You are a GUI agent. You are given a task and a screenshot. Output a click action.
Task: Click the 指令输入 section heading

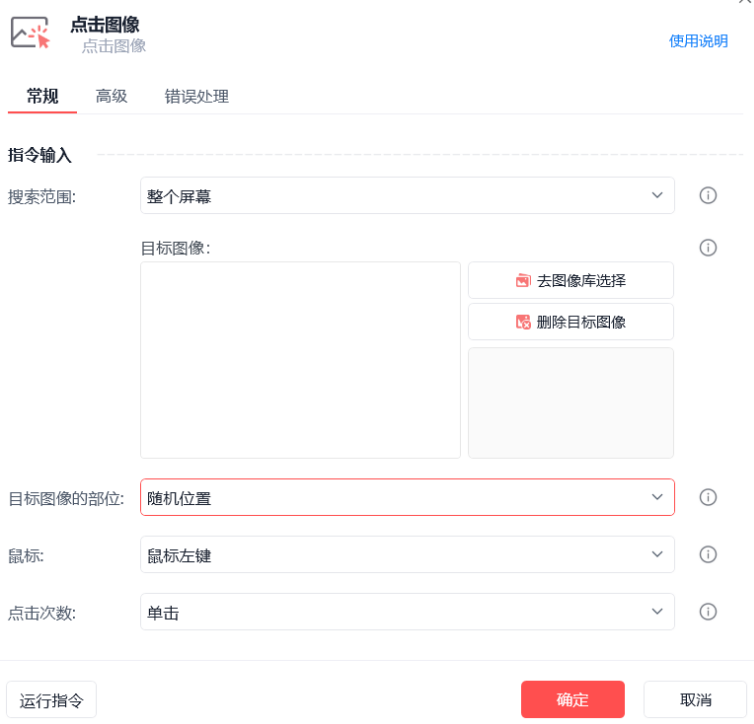40,155
